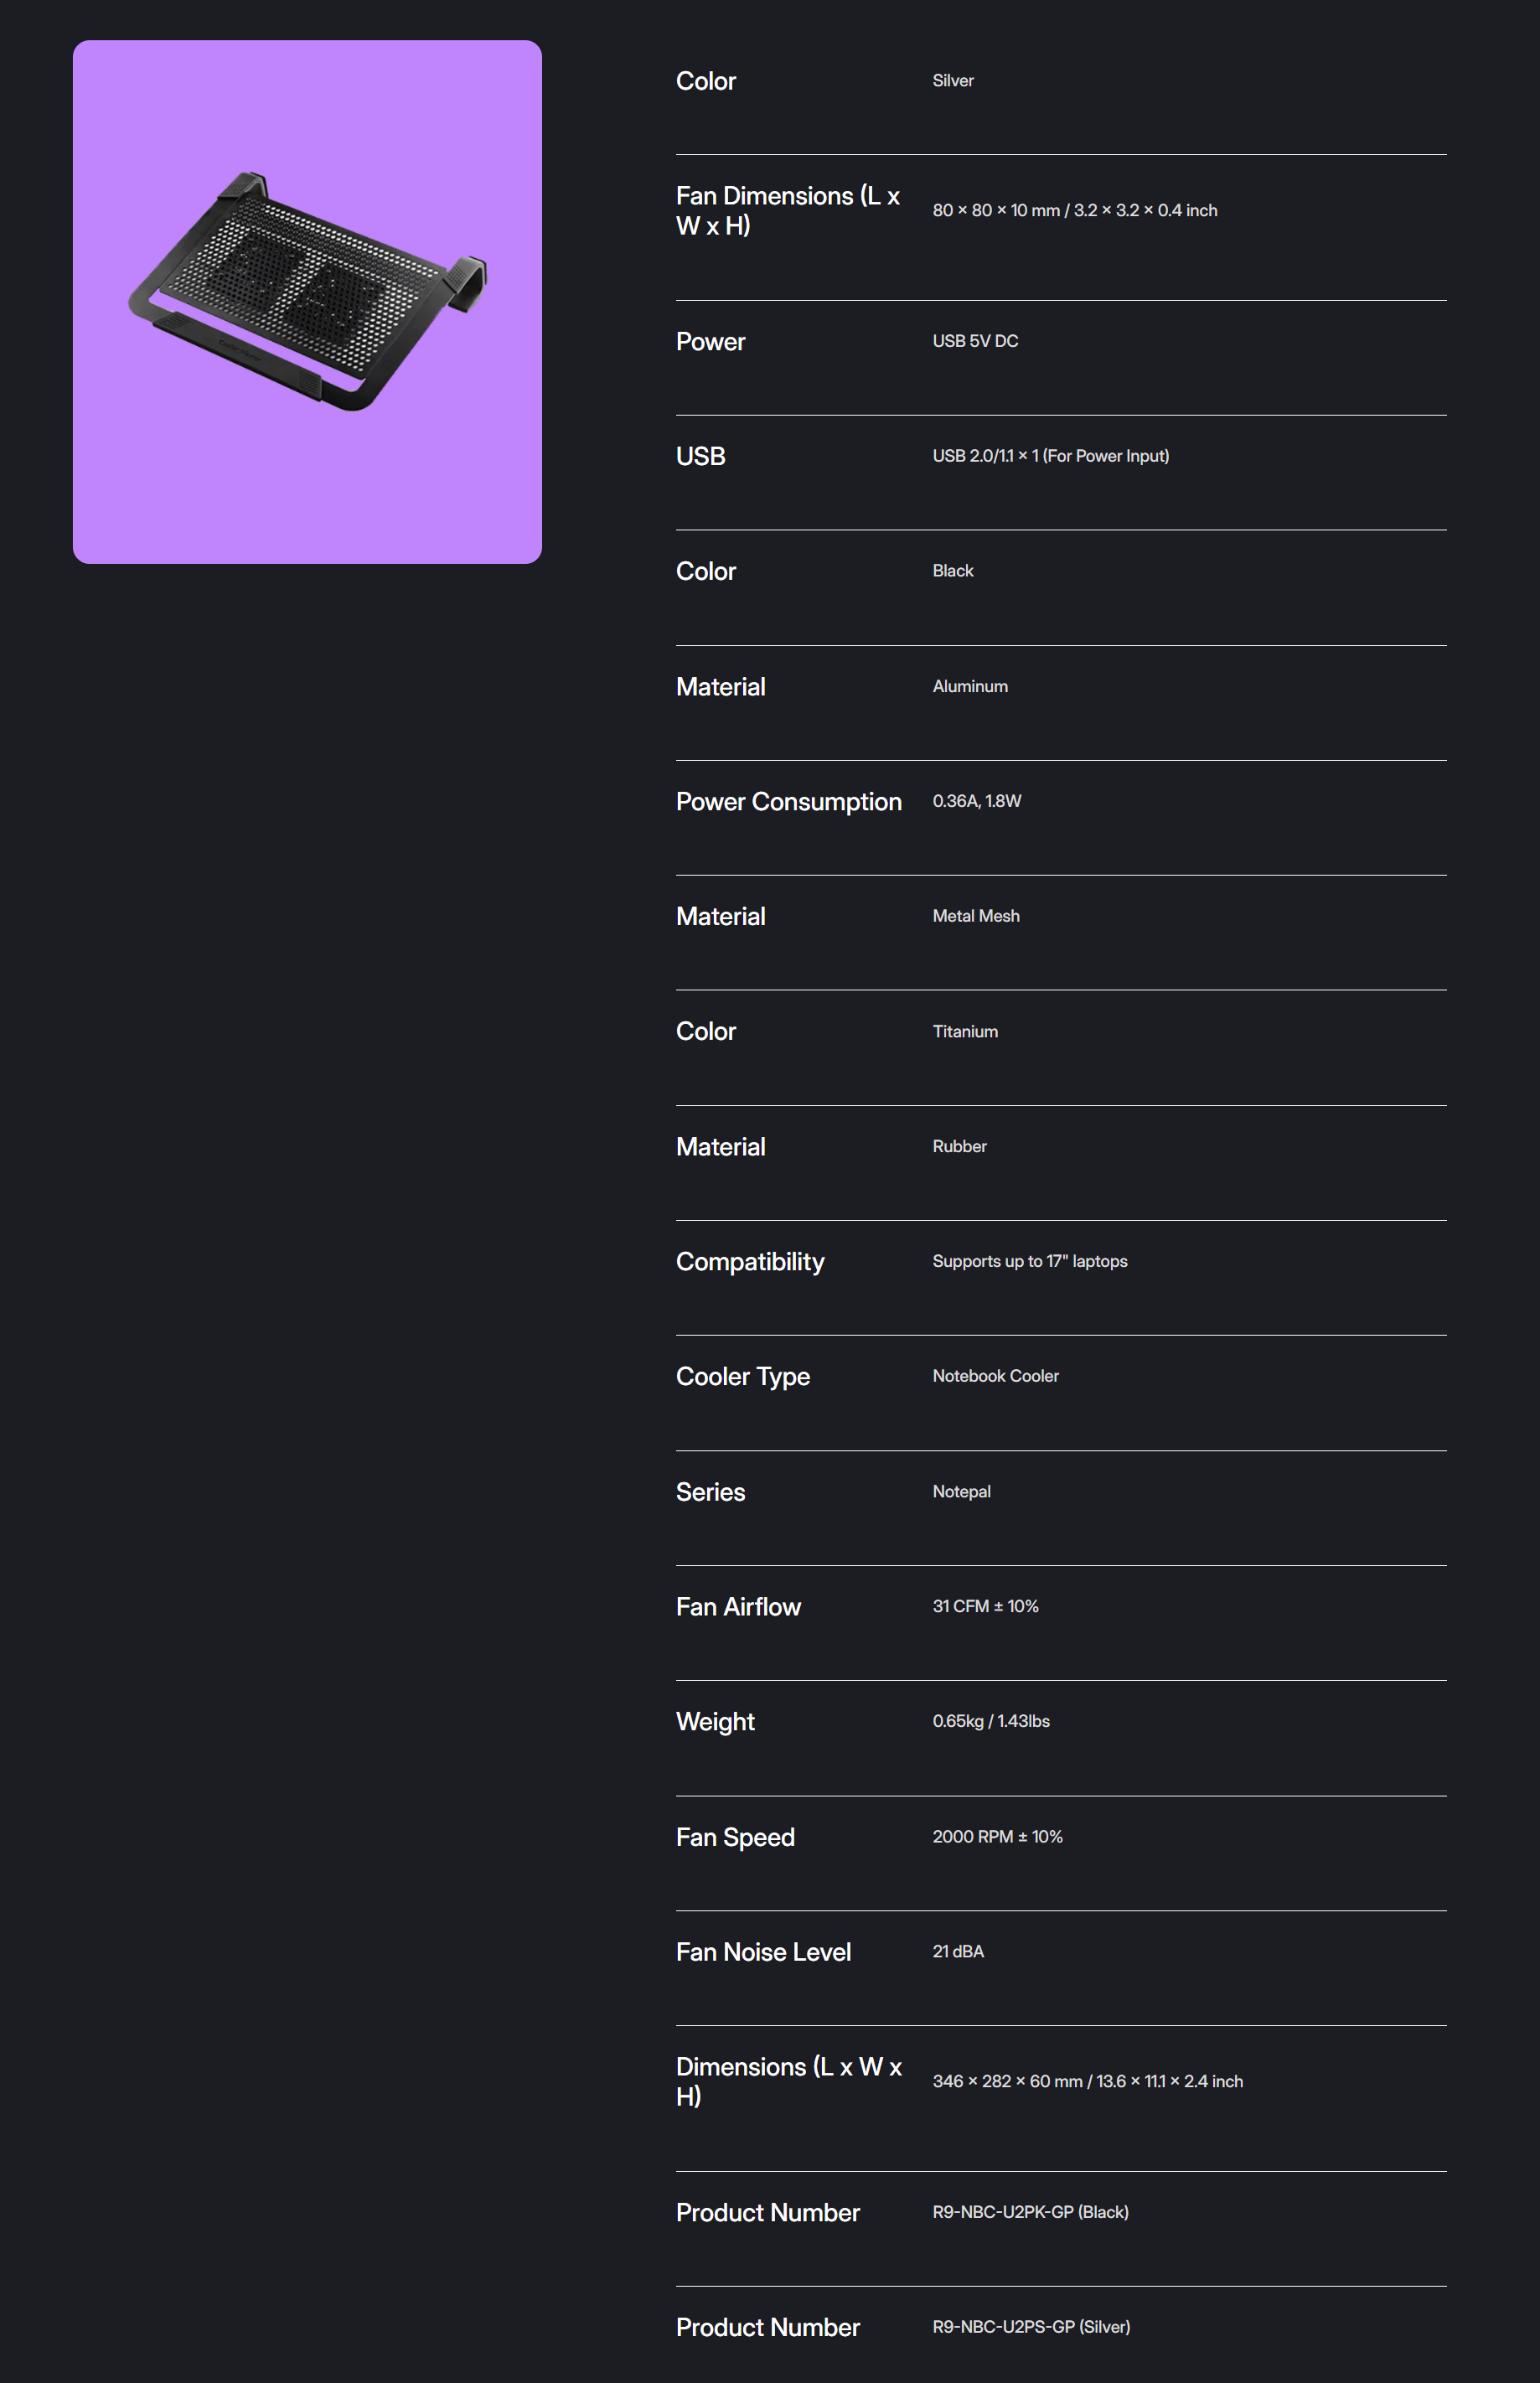Select the 2000 RPM fan speed value
Viewport: 1540px width, 2383px height.
[x=997, y=1837]
